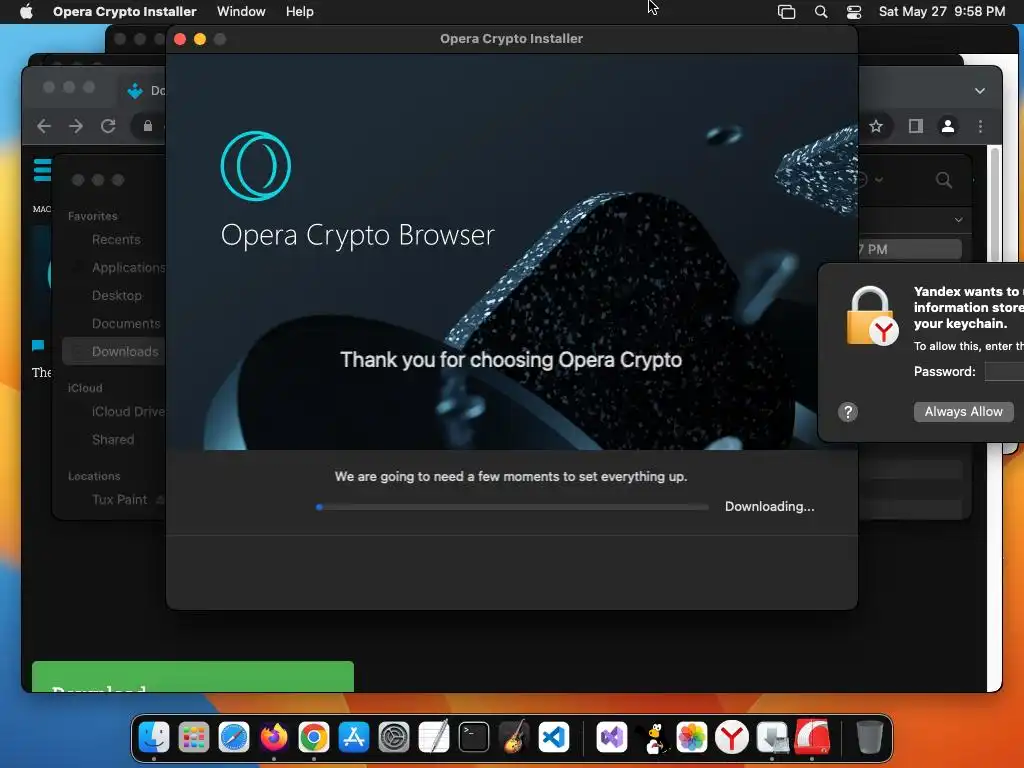
Task: Click the Chrome tab favicon
Action: tap(135, 91)
